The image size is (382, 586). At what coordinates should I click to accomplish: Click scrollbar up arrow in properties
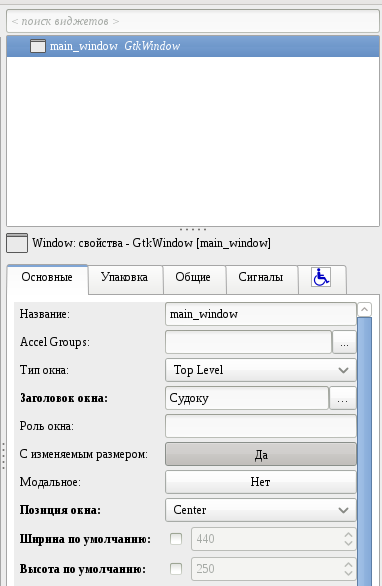pyautogui.click(x=364, y=309)
